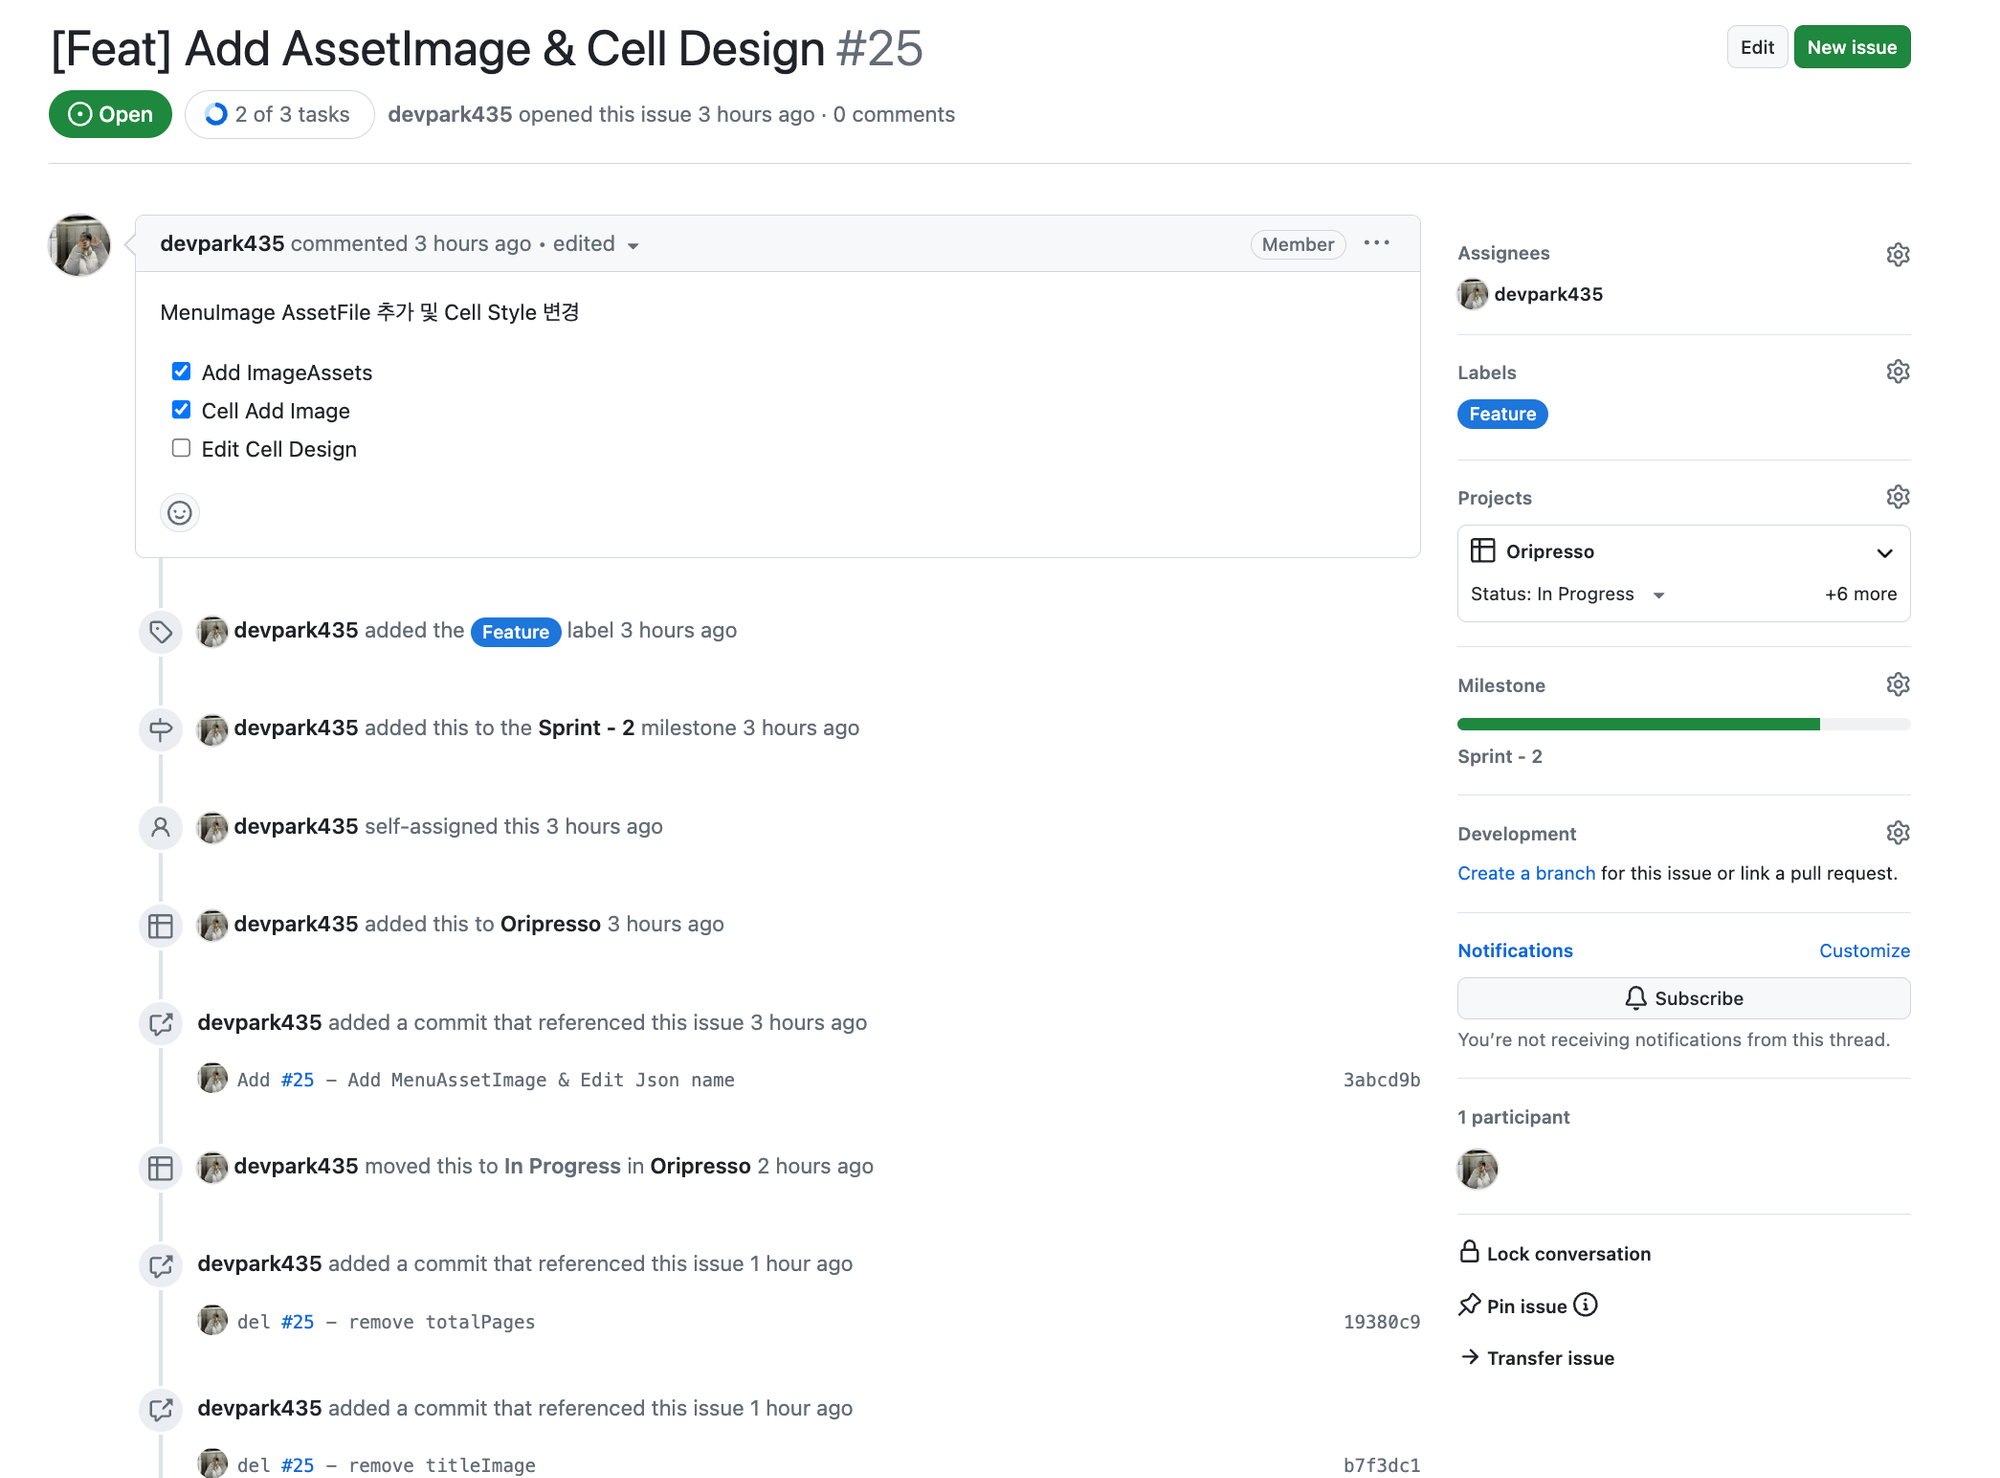This screenshot has height=1478, width=2000.
Task: Open the Labels gear settings
Action: coord(1897,372)
